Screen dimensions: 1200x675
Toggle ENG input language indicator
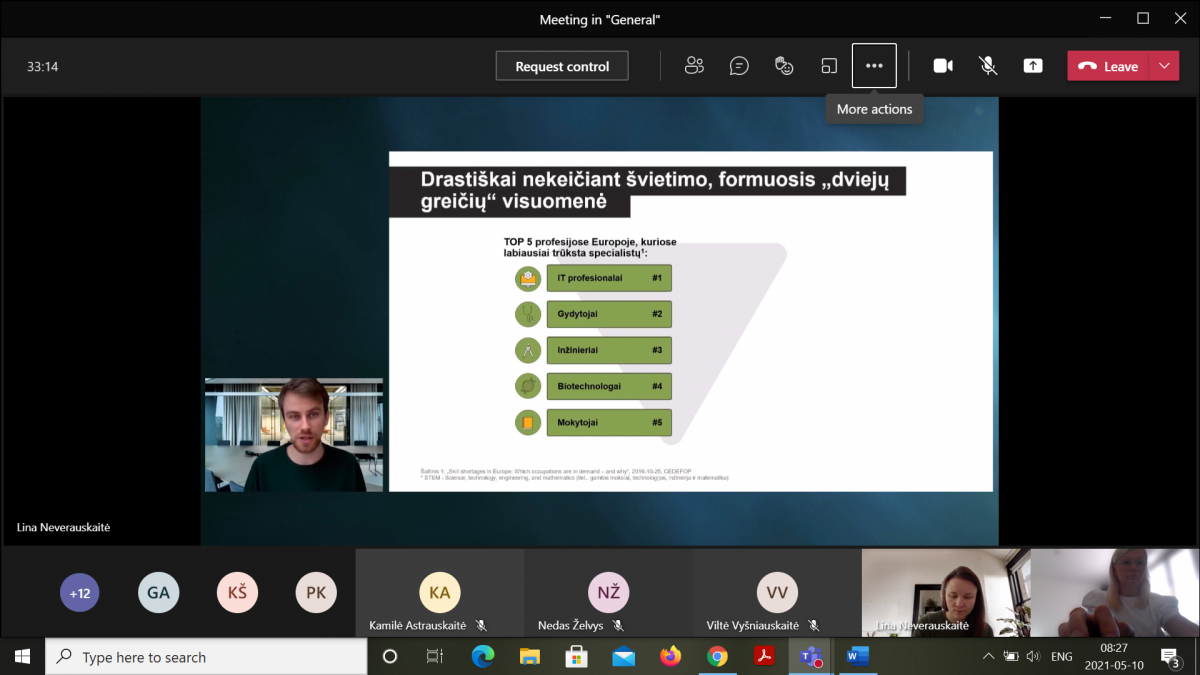click(x=1062, y=657)
